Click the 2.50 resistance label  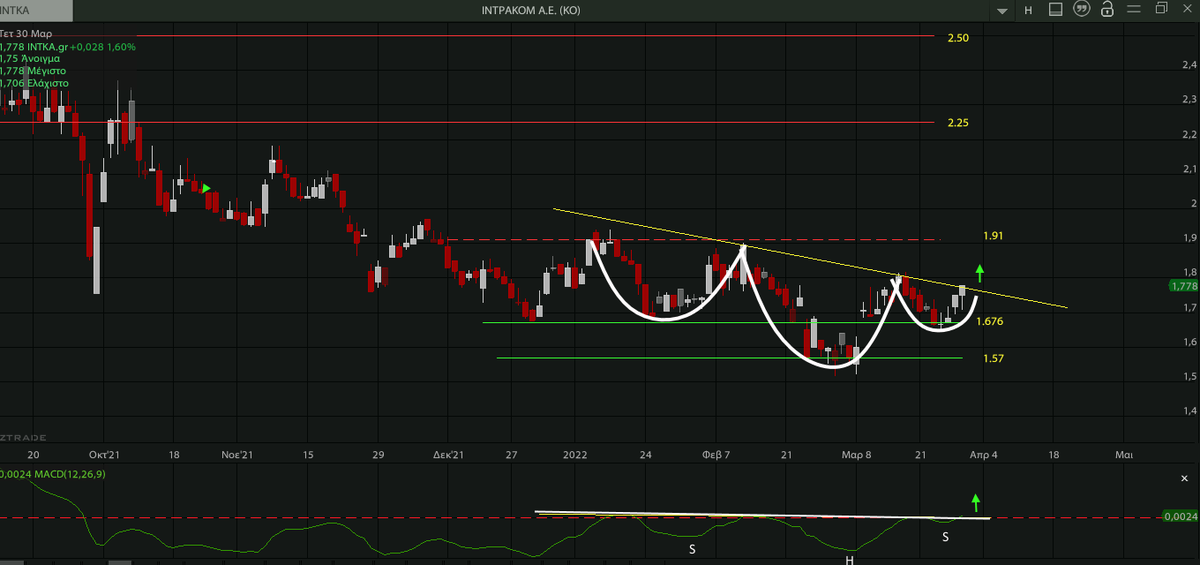point(957,37)
